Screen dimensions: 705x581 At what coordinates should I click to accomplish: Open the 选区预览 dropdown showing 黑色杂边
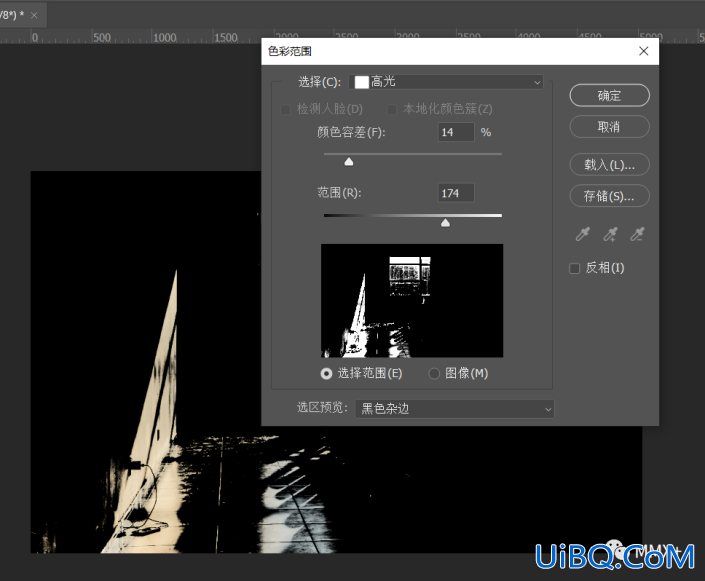[455, 409]
